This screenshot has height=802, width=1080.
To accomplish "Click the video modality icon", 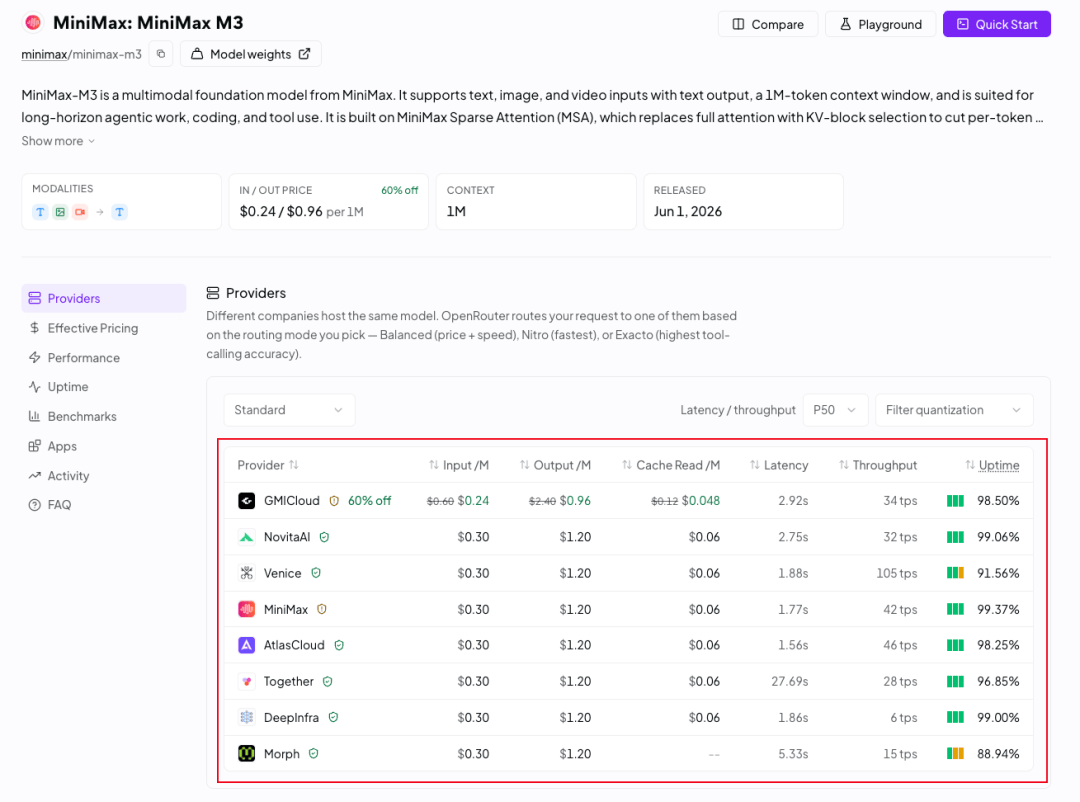I will pos(80,212).
